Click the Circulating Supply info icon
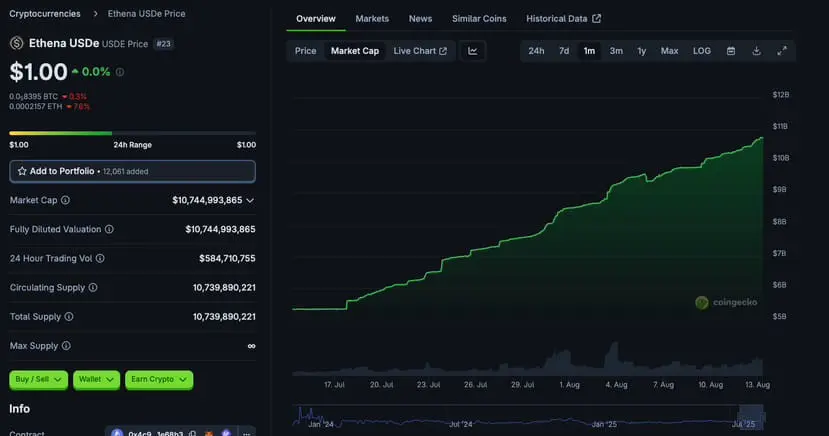Image resolution: width=829 pixels, height=436 pixels. [x=93, y=287]
